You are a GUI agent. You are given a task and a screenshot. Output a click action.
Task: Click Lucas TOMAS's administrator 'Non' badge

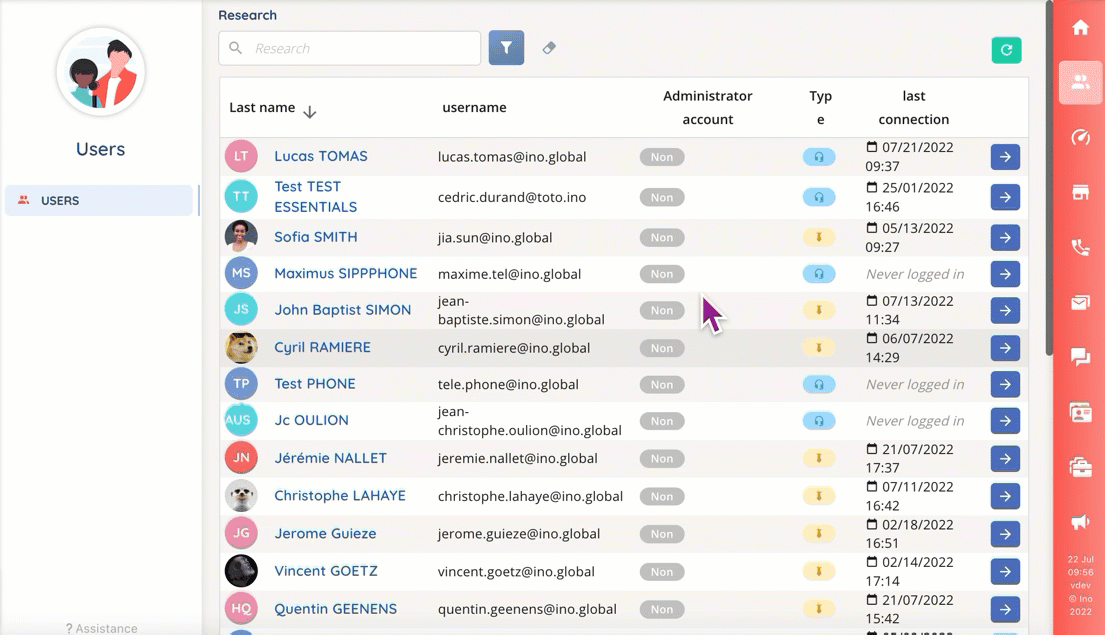pyautogui.click(x=662, y=157)
